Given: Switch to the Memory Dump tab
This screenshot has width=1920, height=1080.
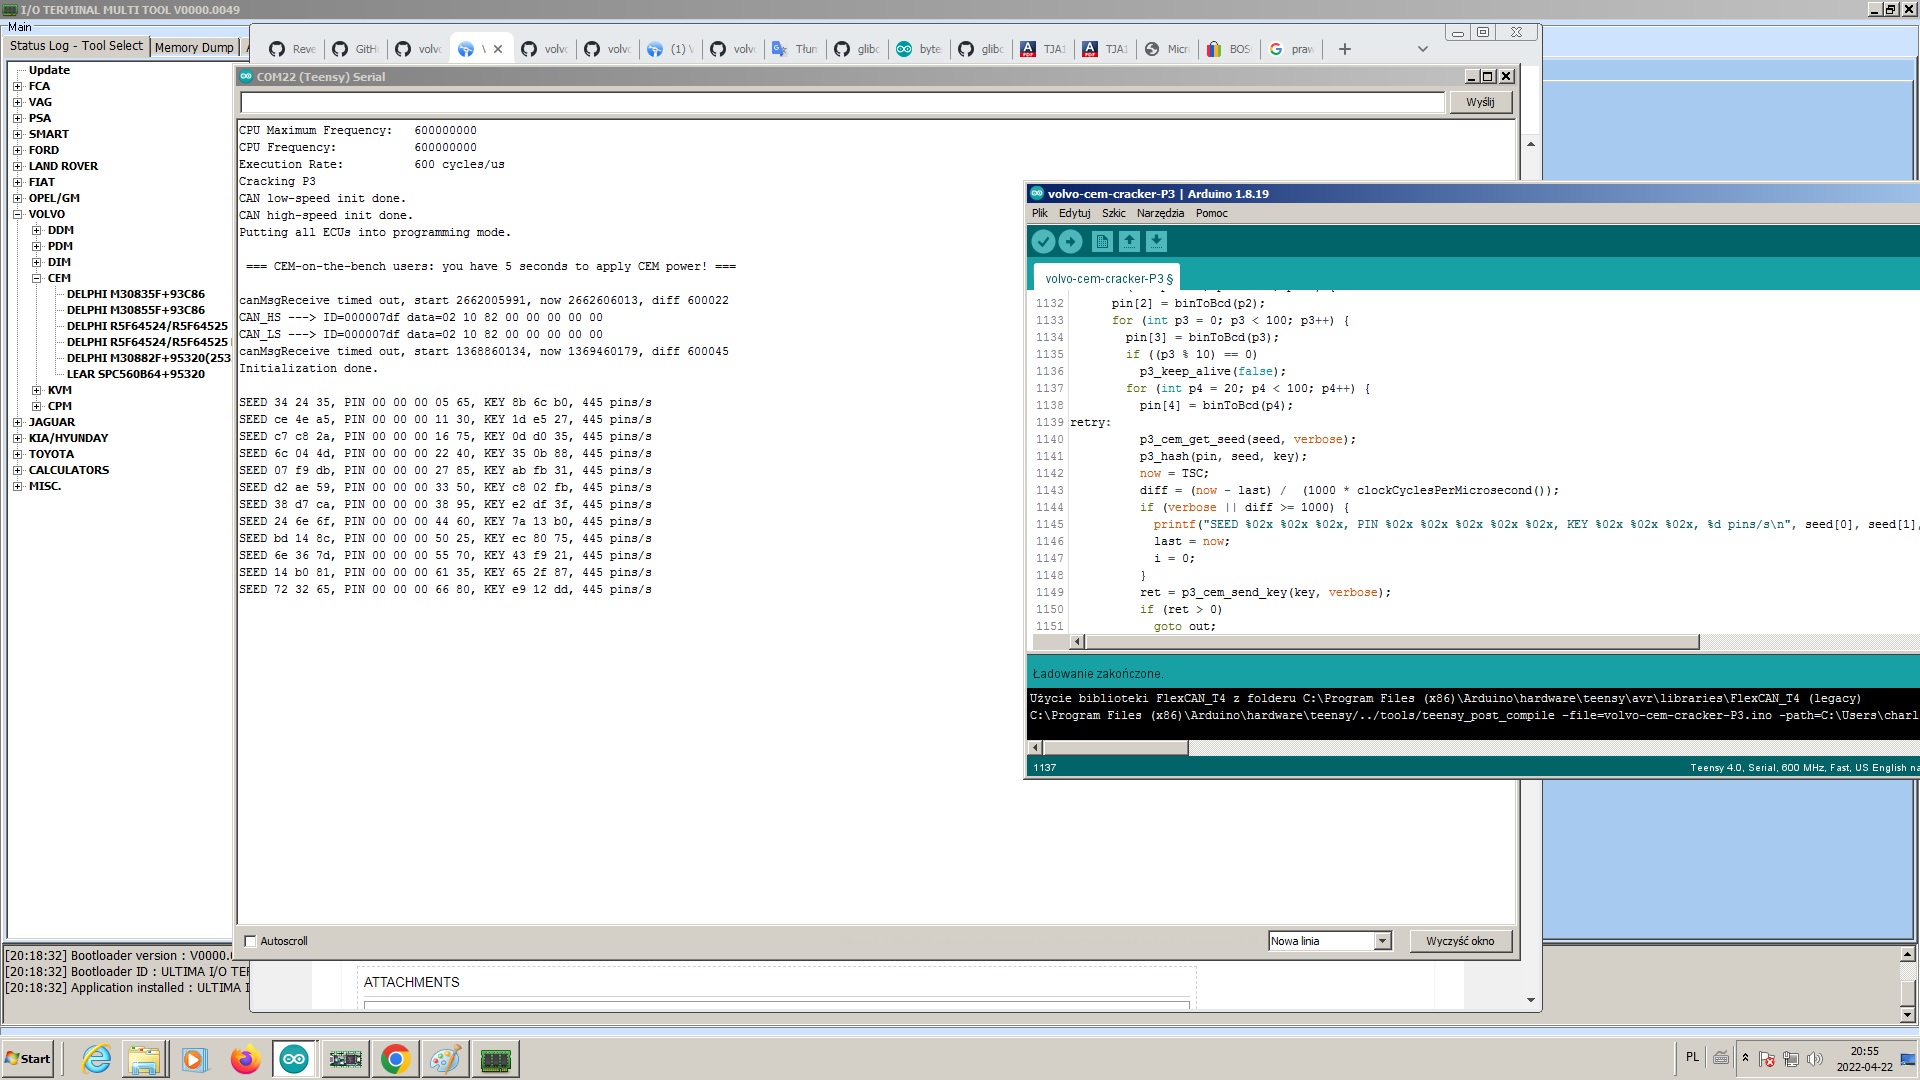Looking at the screenshot, I should point(194,47).
